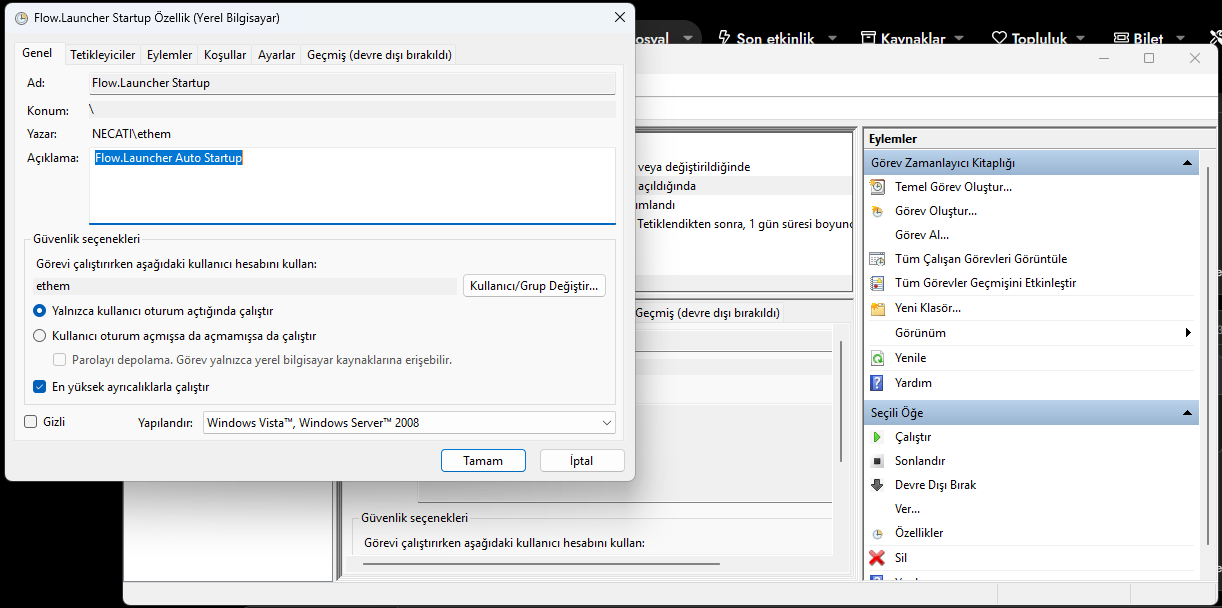The width and height of the screenshot is (1222, 608).
Task: Select Kullanıcı oturum açmışsa da açmamışsa da çalıştır
Action: point(40,336)
